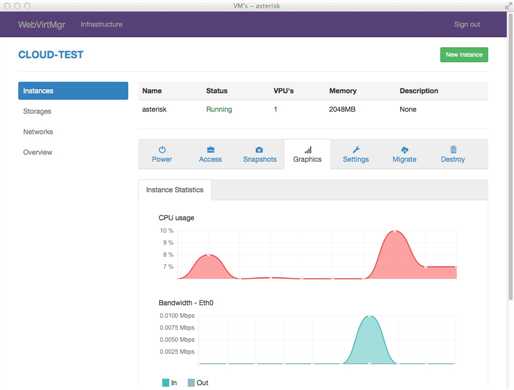The width and height of the screenshot is (514, 390).
Task: Click the Graphics chart icon
Action: pyautogui.click(x=308, y=149)
